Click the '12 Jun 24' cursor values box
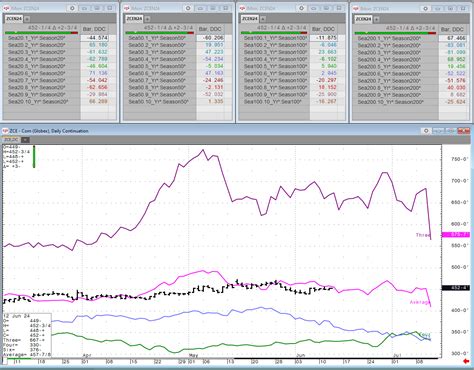The height and width of the screenshot is (370, 474). (x=27, y=335)
